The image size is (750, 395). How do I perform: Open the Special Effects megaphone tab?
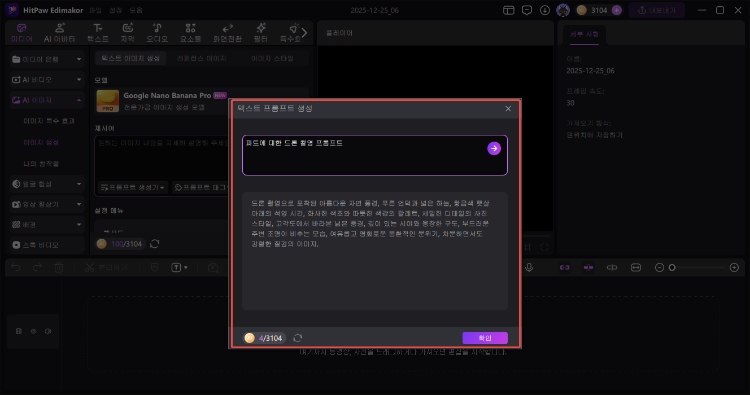(x=290, y=33)
